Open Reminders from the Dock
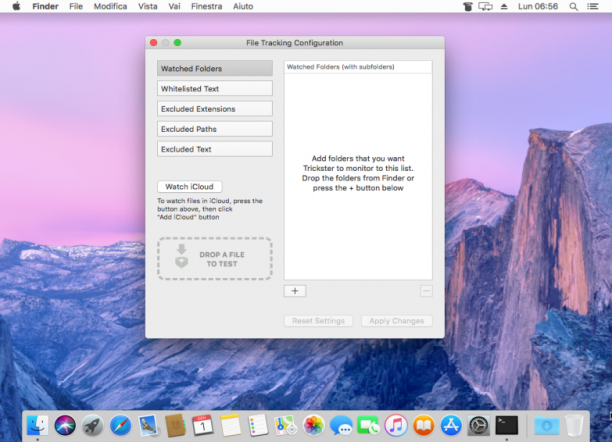Screen dimensions: 612x442 click(258, 425)
